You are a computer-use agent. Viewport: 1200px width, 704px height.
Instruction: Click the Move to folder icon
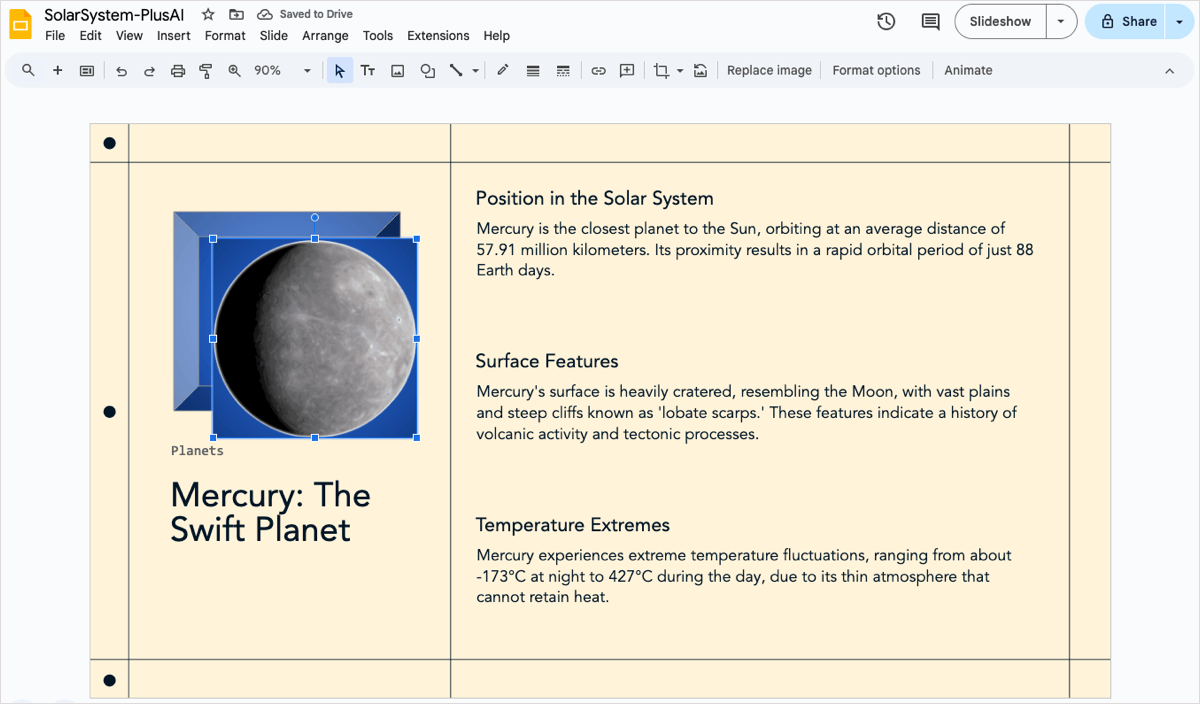pyautogui.click(x=236, y=14)
